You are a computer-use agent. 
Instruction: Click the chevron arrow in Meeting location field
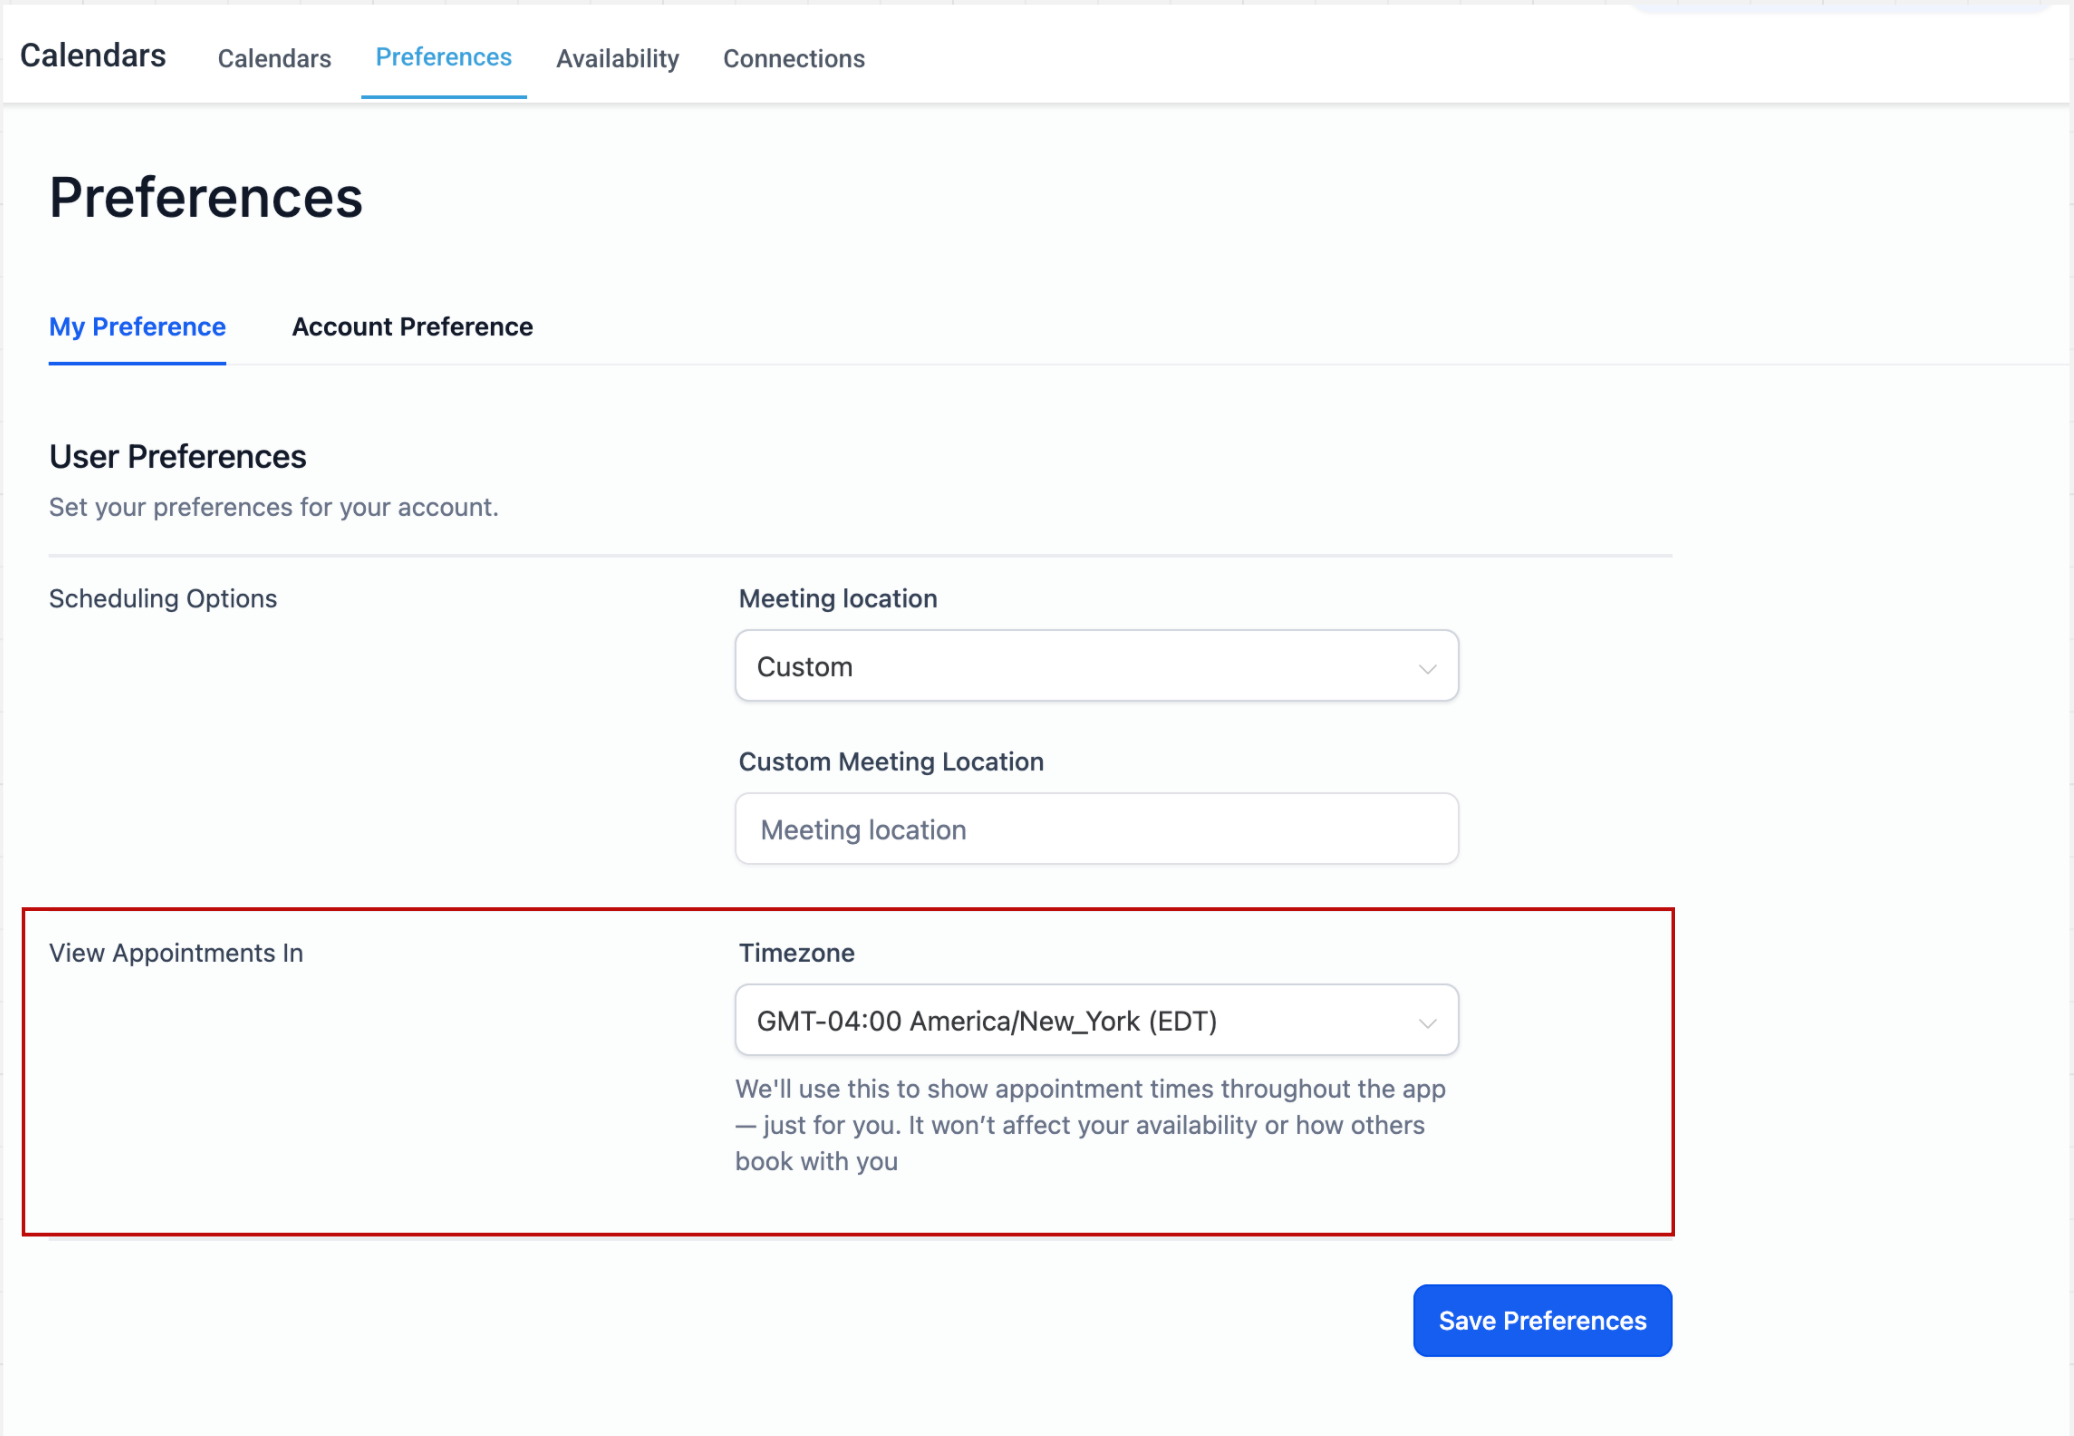coord(1427,668)
